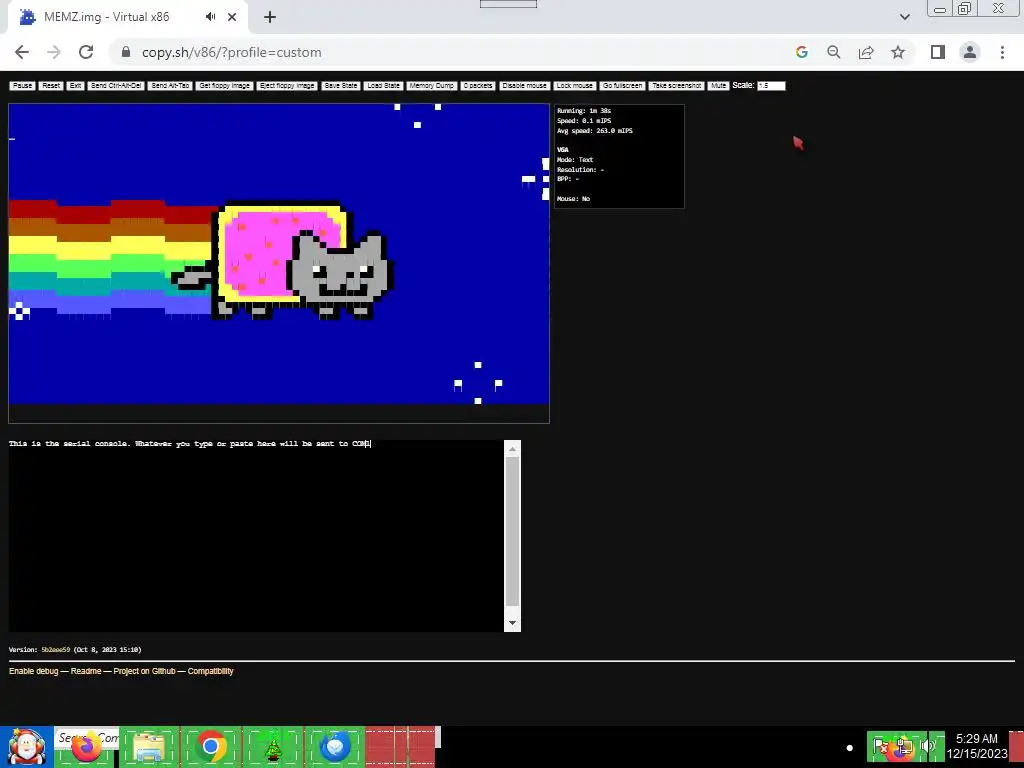Screen dimensions: 1024x768
Task: Click Go fullscreen button
Action: (623, 86)
